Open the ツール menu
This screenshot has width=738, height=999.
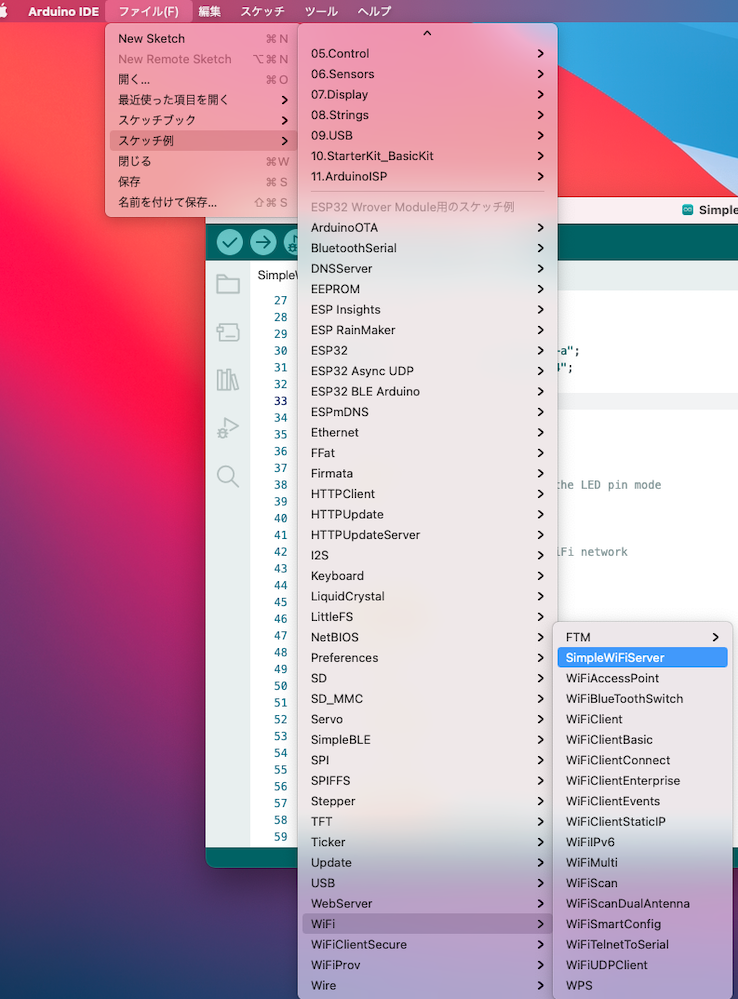pos(321,11)
